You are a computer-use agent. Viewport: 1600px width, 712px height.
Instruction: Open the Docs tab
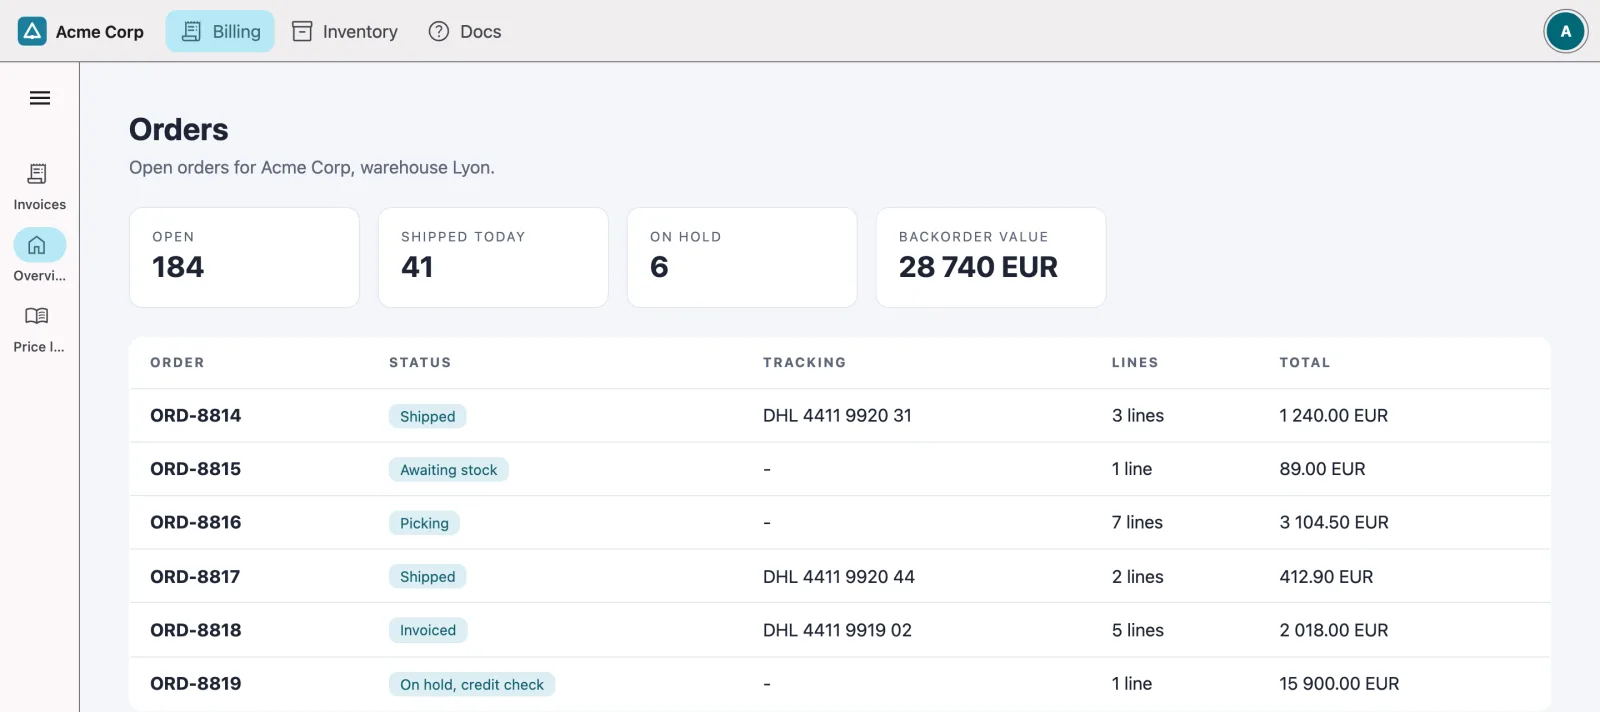click(465, 31)
